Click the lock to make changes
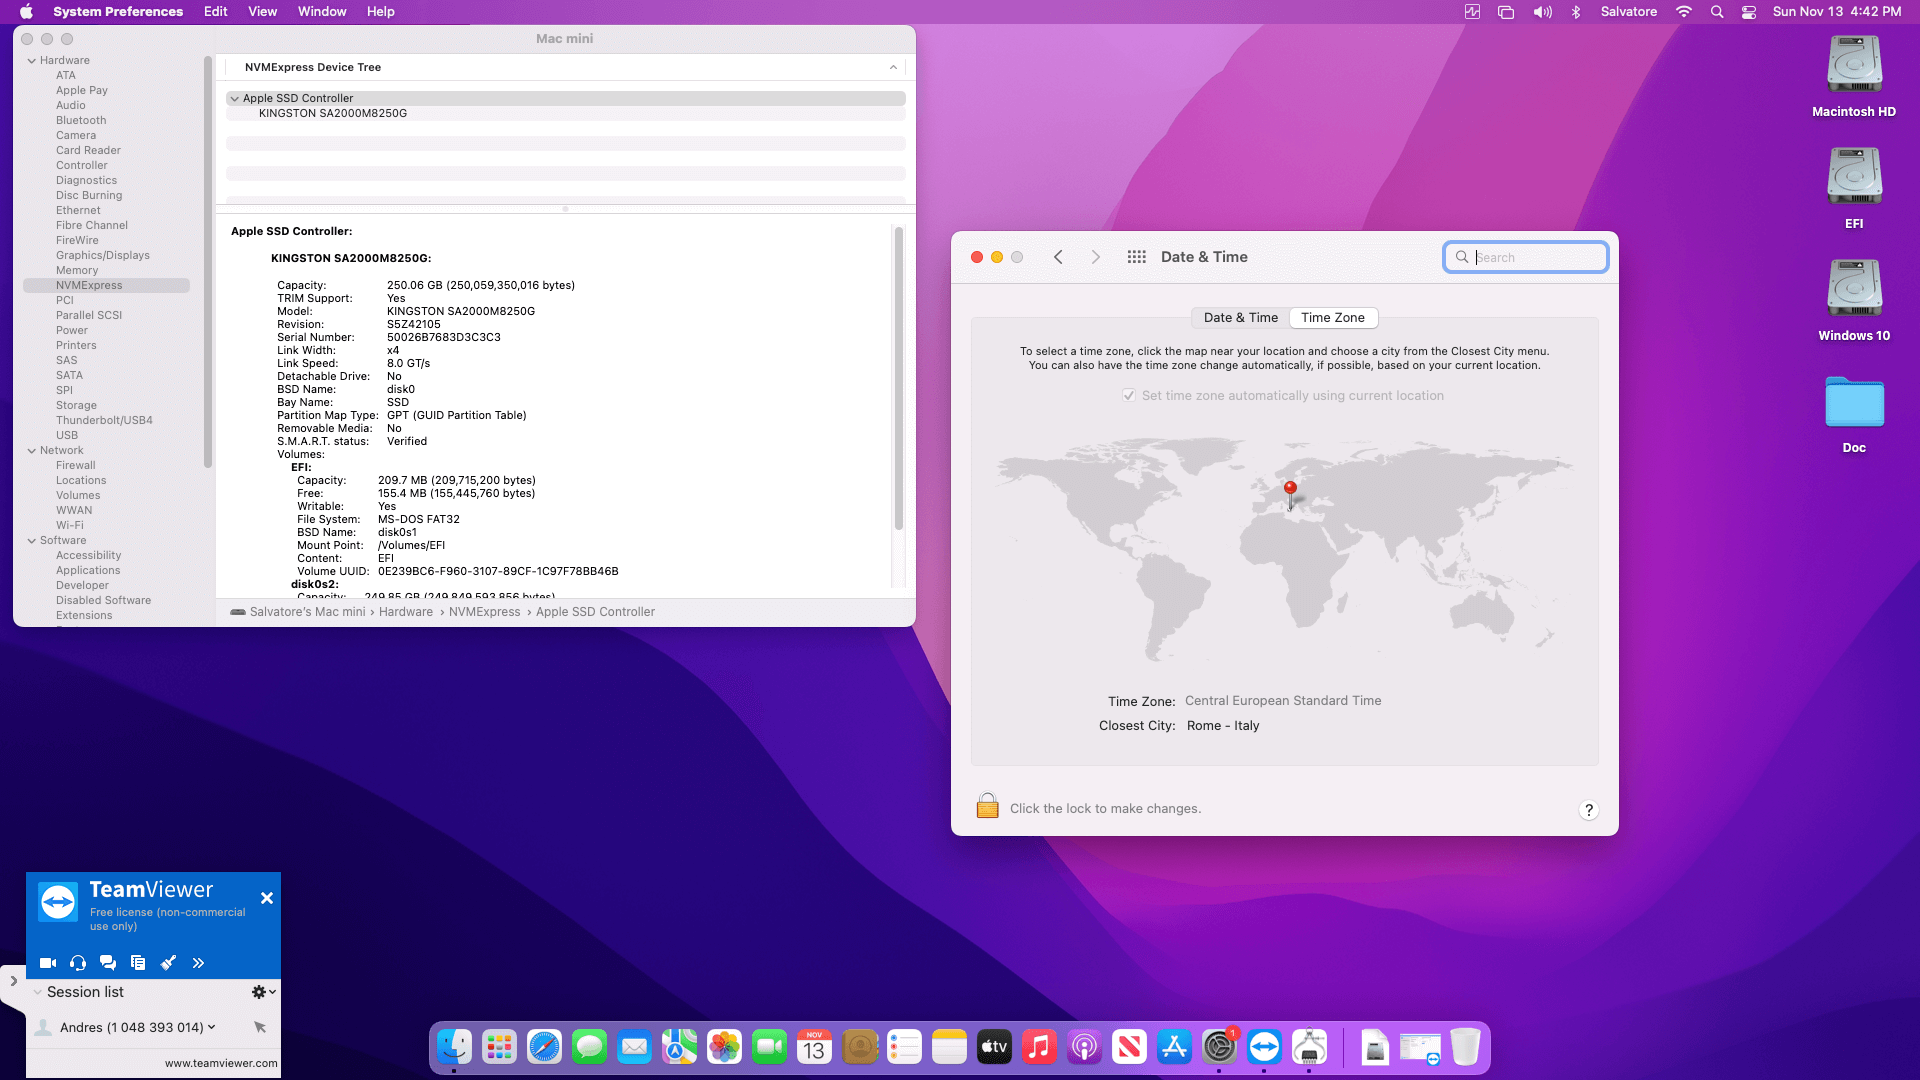The image size is (1920, 1080). point(987,806)
